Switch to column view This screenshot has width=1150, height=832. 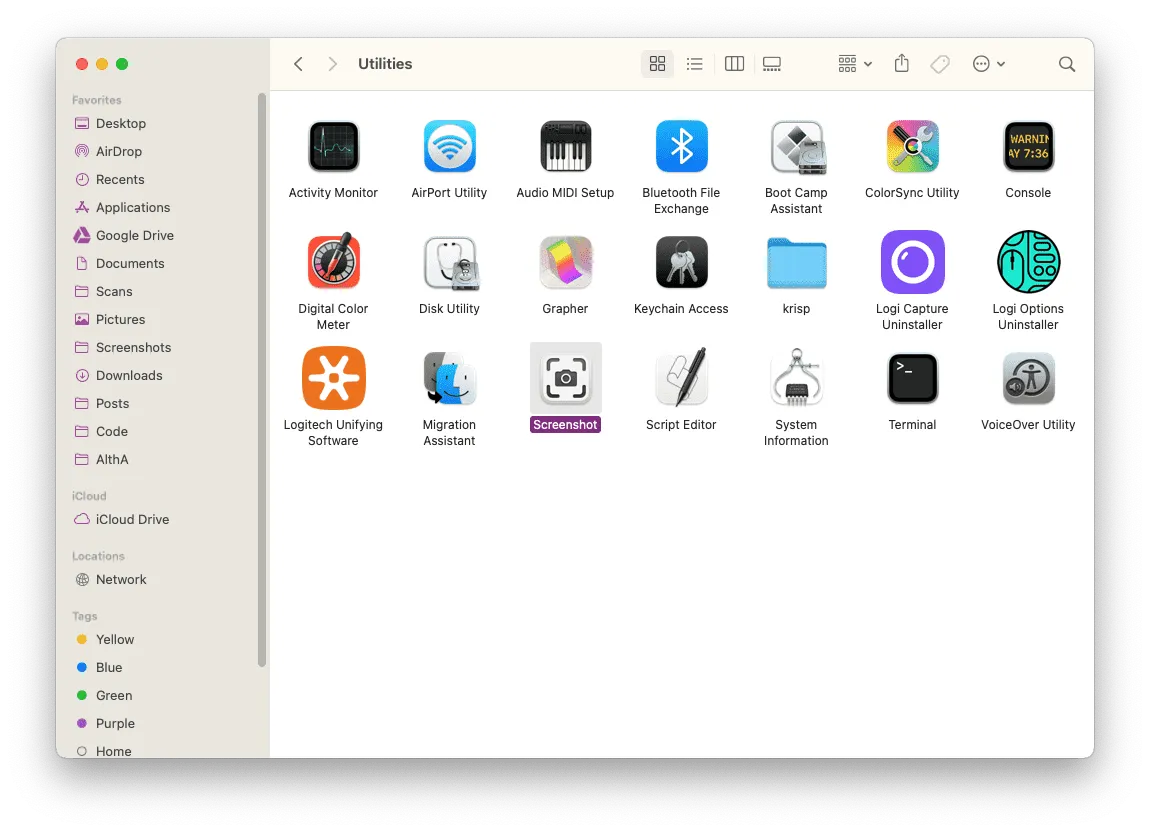734,63
